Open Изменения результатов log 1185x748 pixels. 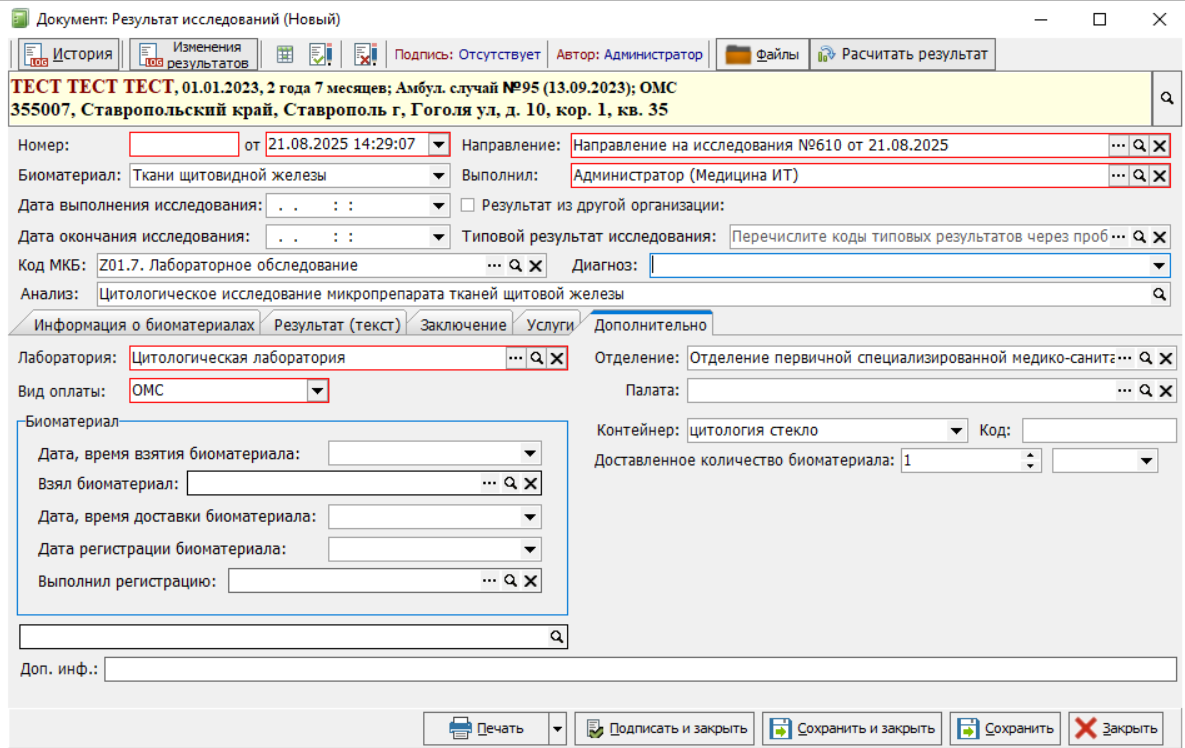(193, 54)
